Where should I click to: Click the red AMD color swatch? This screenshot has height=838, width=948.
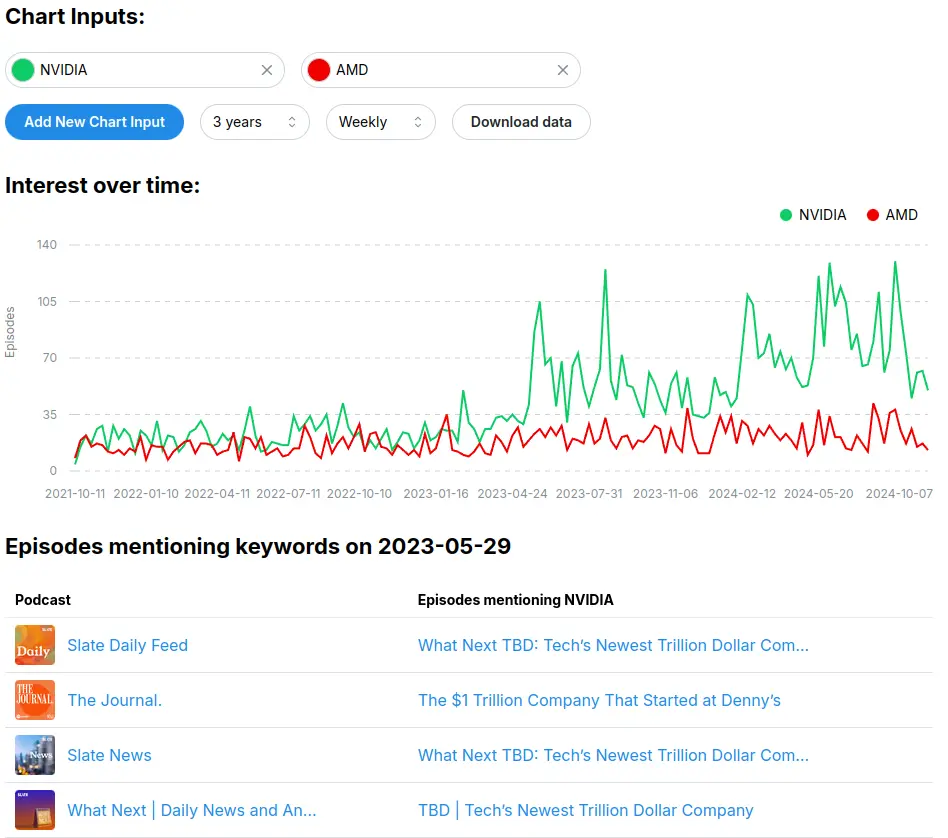tap(319, 70)
